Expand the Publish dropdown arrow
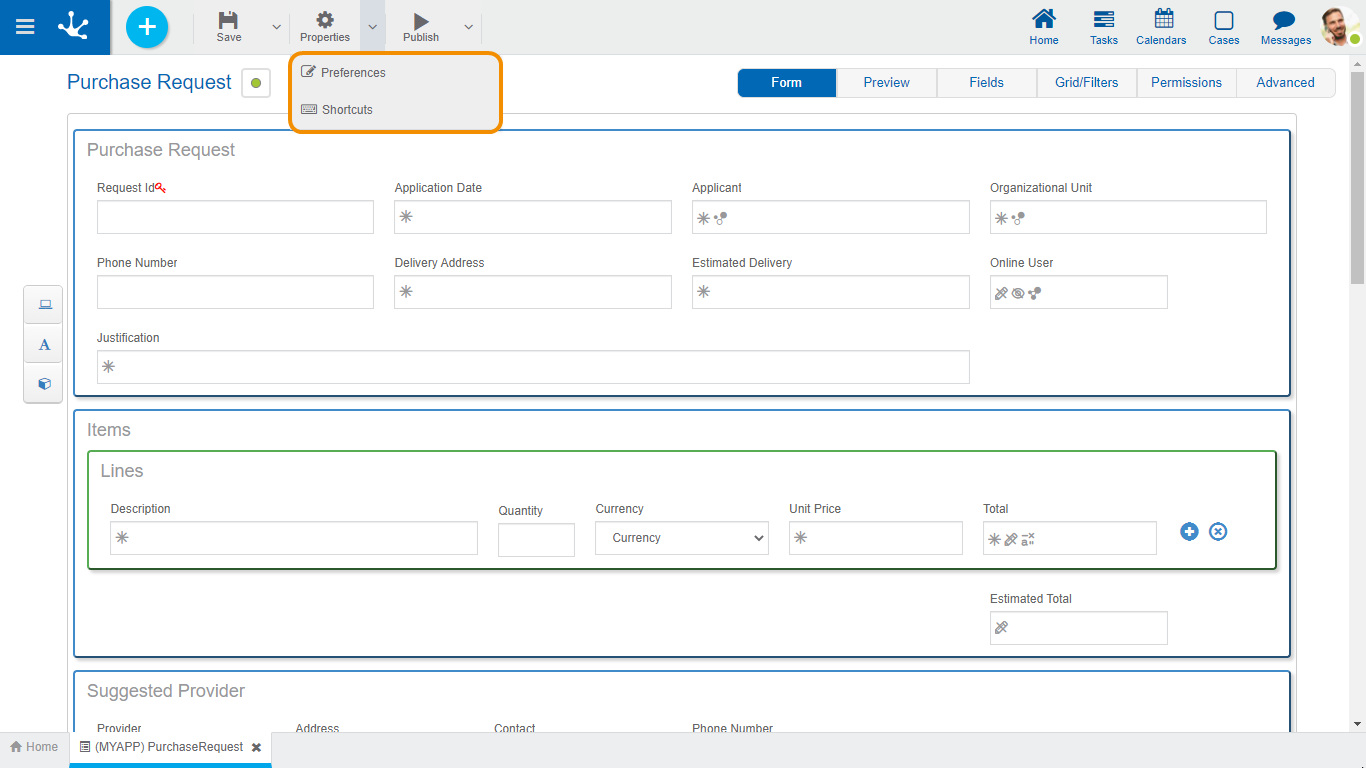The image size is (1366, 768). 468,27
